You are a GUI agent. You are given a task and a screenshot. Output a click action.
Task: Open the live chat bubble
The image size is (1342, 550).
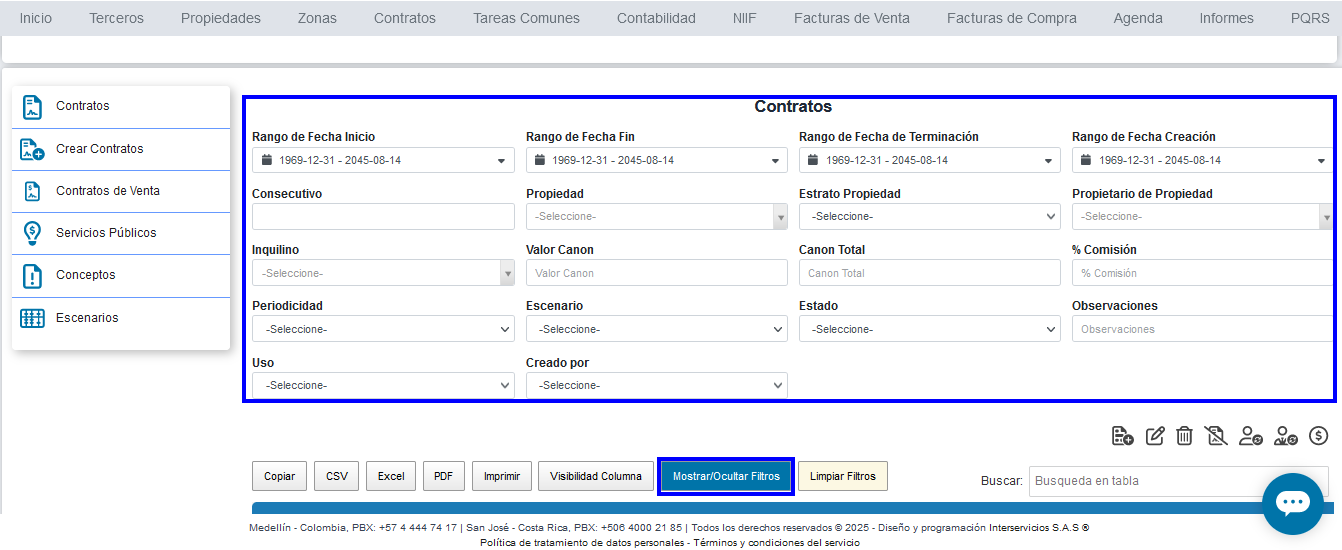(1292, 503)
